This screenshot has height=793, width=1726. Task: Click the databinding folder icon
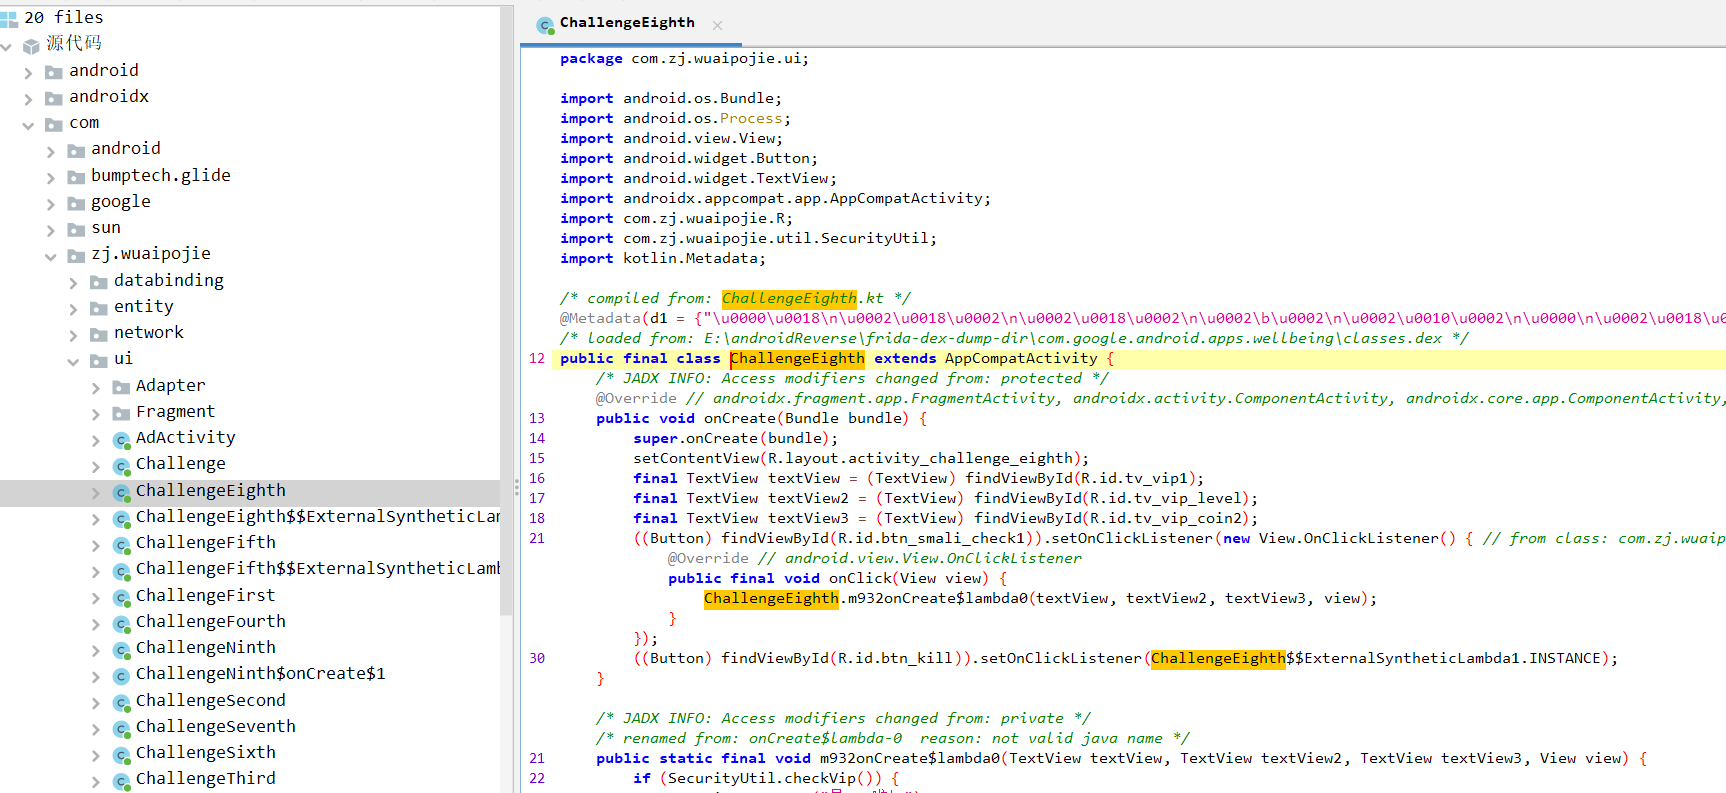(x=99, y=282)
